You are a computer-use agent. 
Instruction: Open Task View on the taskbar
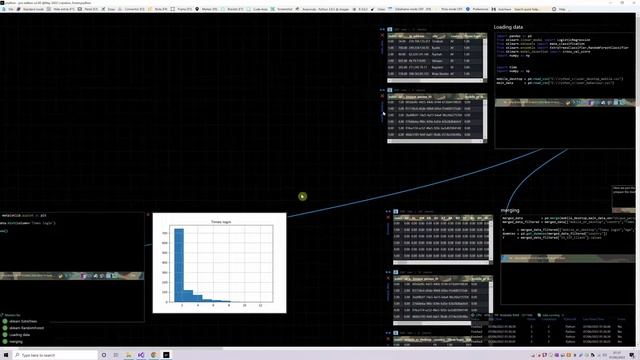click(x=116, y=355)
